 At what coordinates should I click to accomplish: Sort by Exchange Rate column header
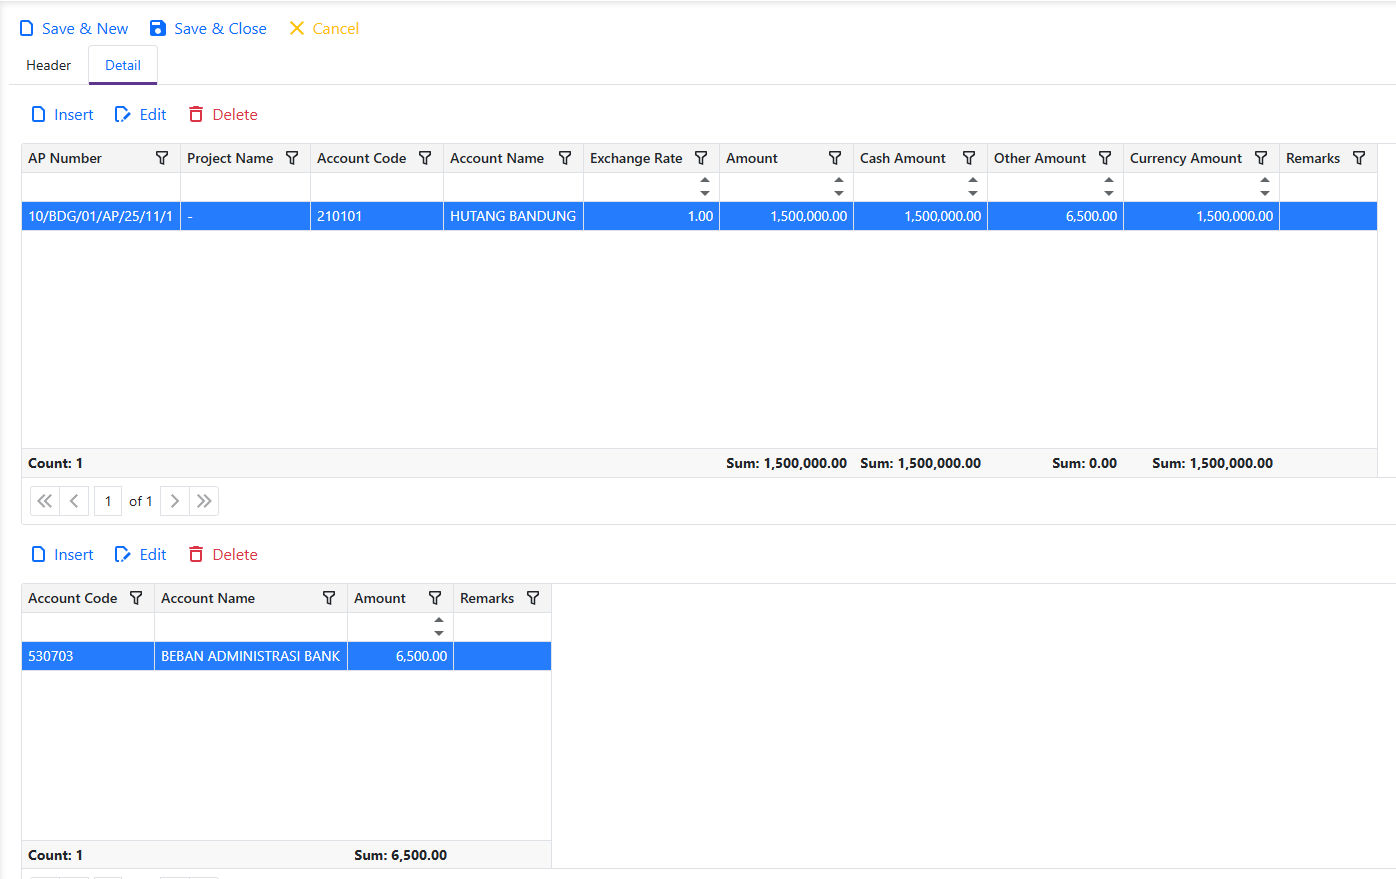(636, 158)
